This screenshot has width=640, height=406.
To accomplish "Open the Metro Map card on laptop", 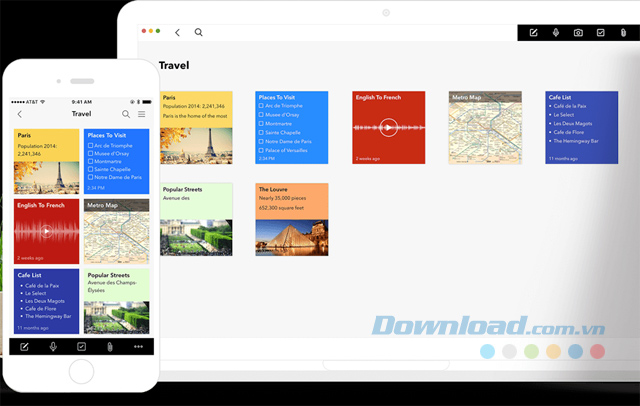I will (485, 127).
